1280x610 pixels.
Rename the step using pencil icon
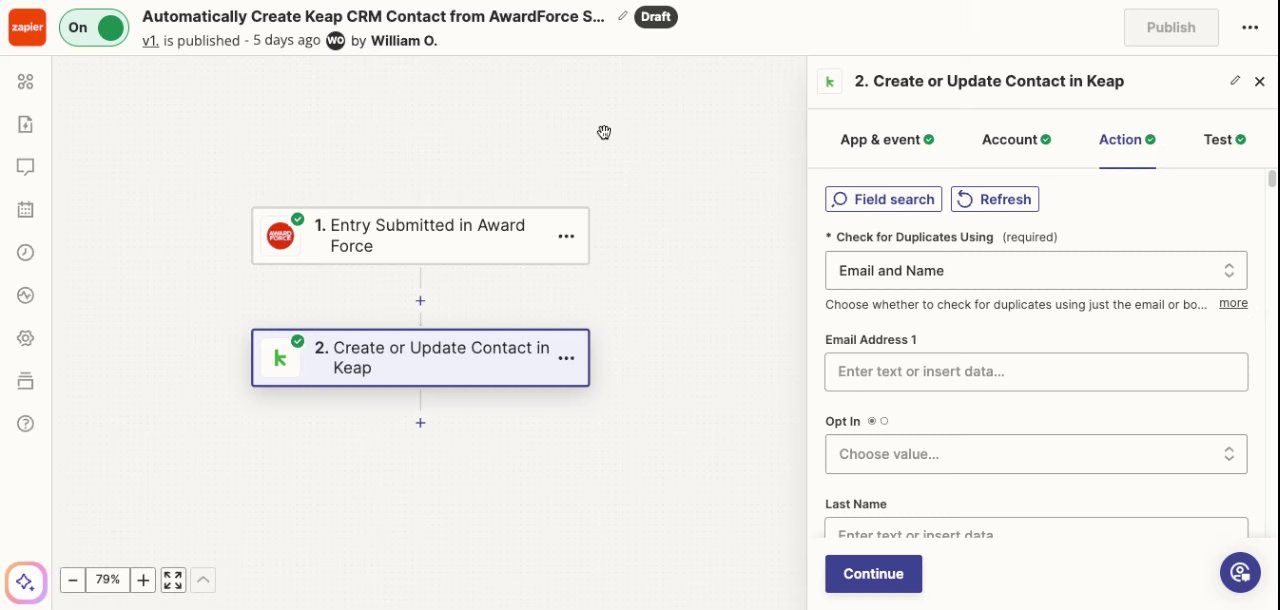click(1235, 81)
